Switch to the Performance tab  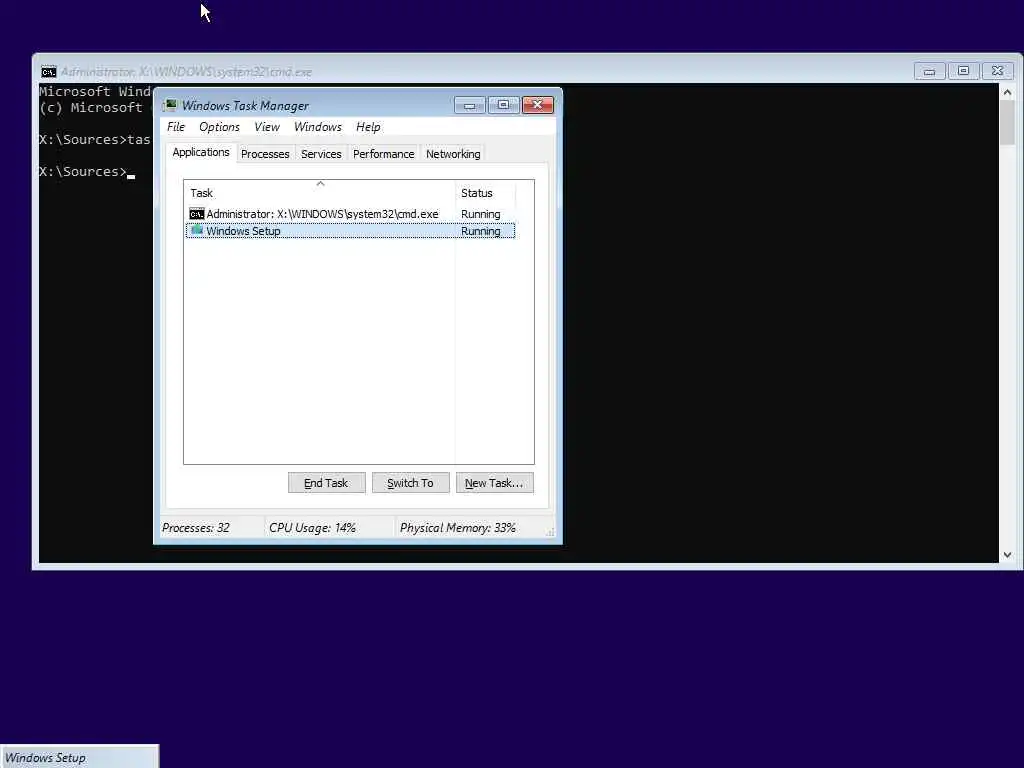383,154
